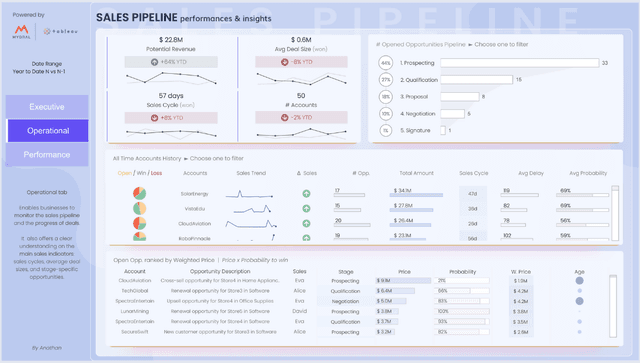
Task: Click the large age dot for CloudAviation
Action: pos(579,281)
